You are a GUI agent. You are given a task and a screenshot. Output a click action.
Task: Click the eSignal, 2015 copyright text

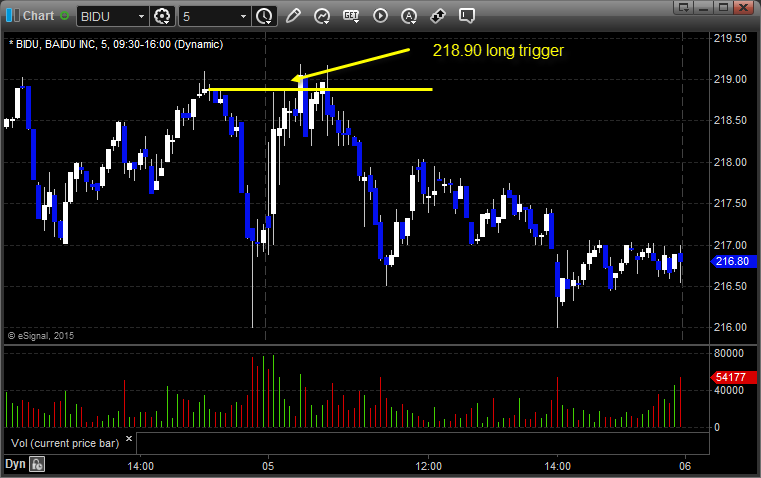(x=41, y=335)
